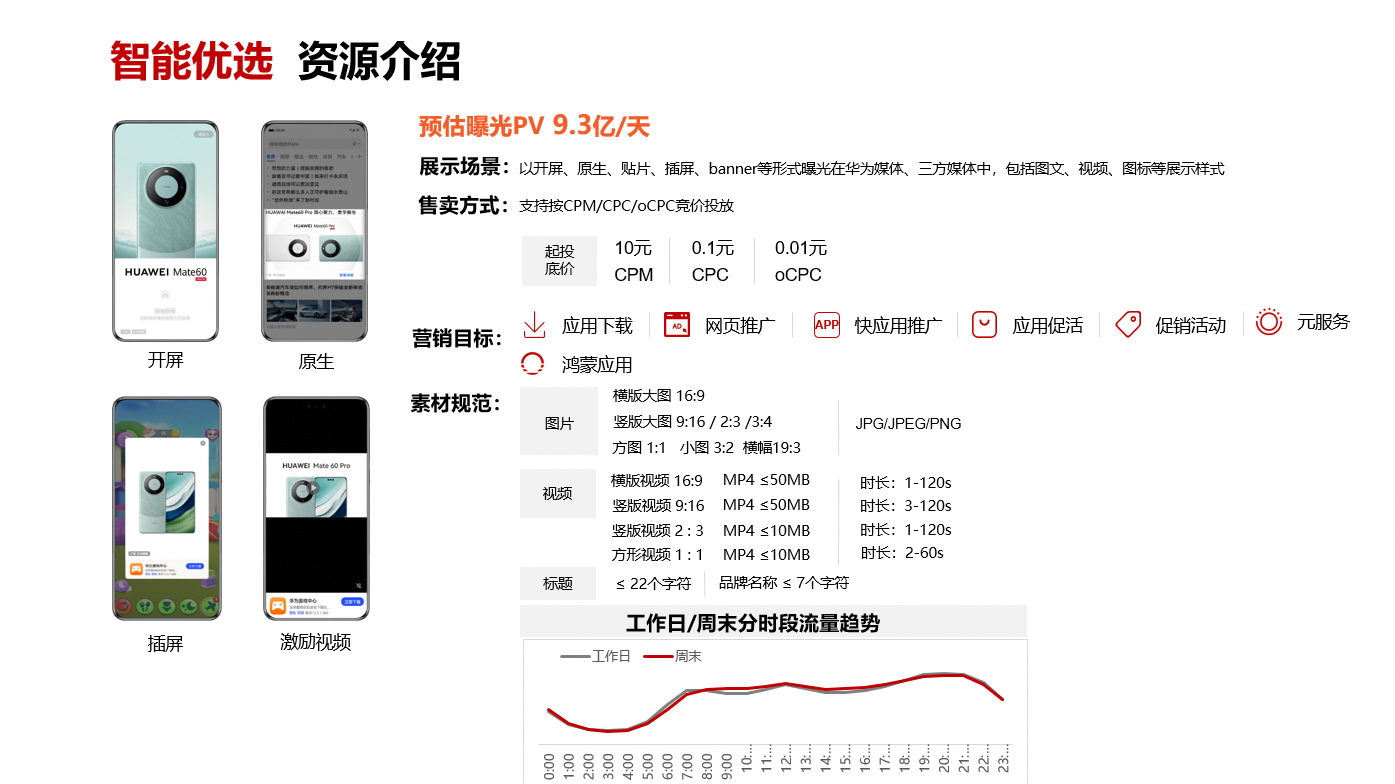Click the 预估曝光PV 9.3亿/天 heading

(x=534, y=126)
